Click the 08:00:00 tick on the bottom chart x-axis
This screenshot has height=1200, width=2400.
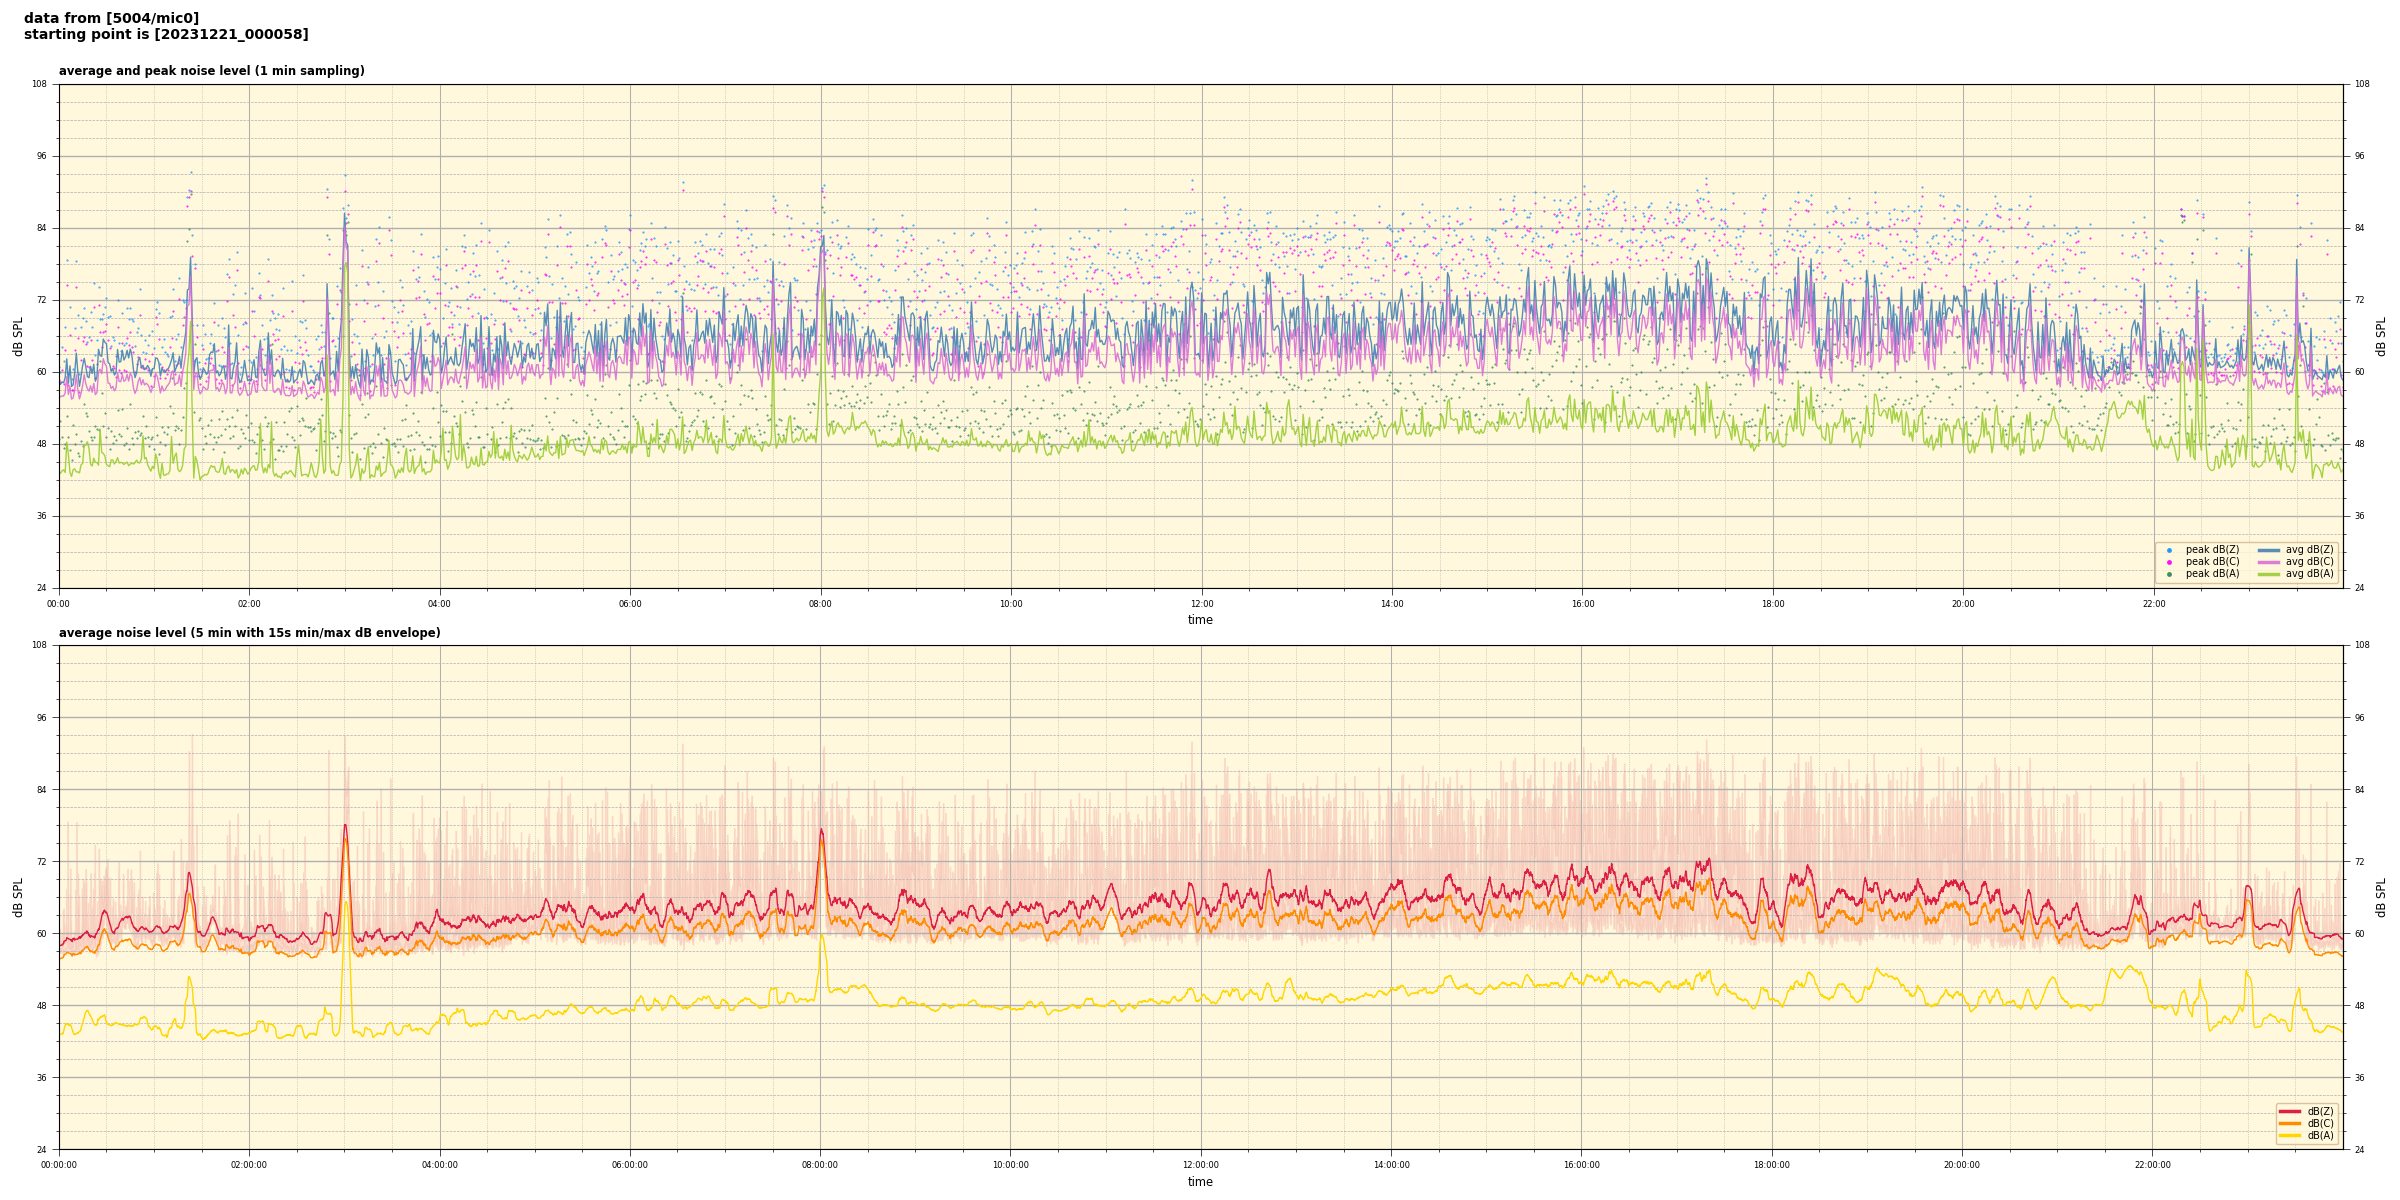(x=820, y=1165)
